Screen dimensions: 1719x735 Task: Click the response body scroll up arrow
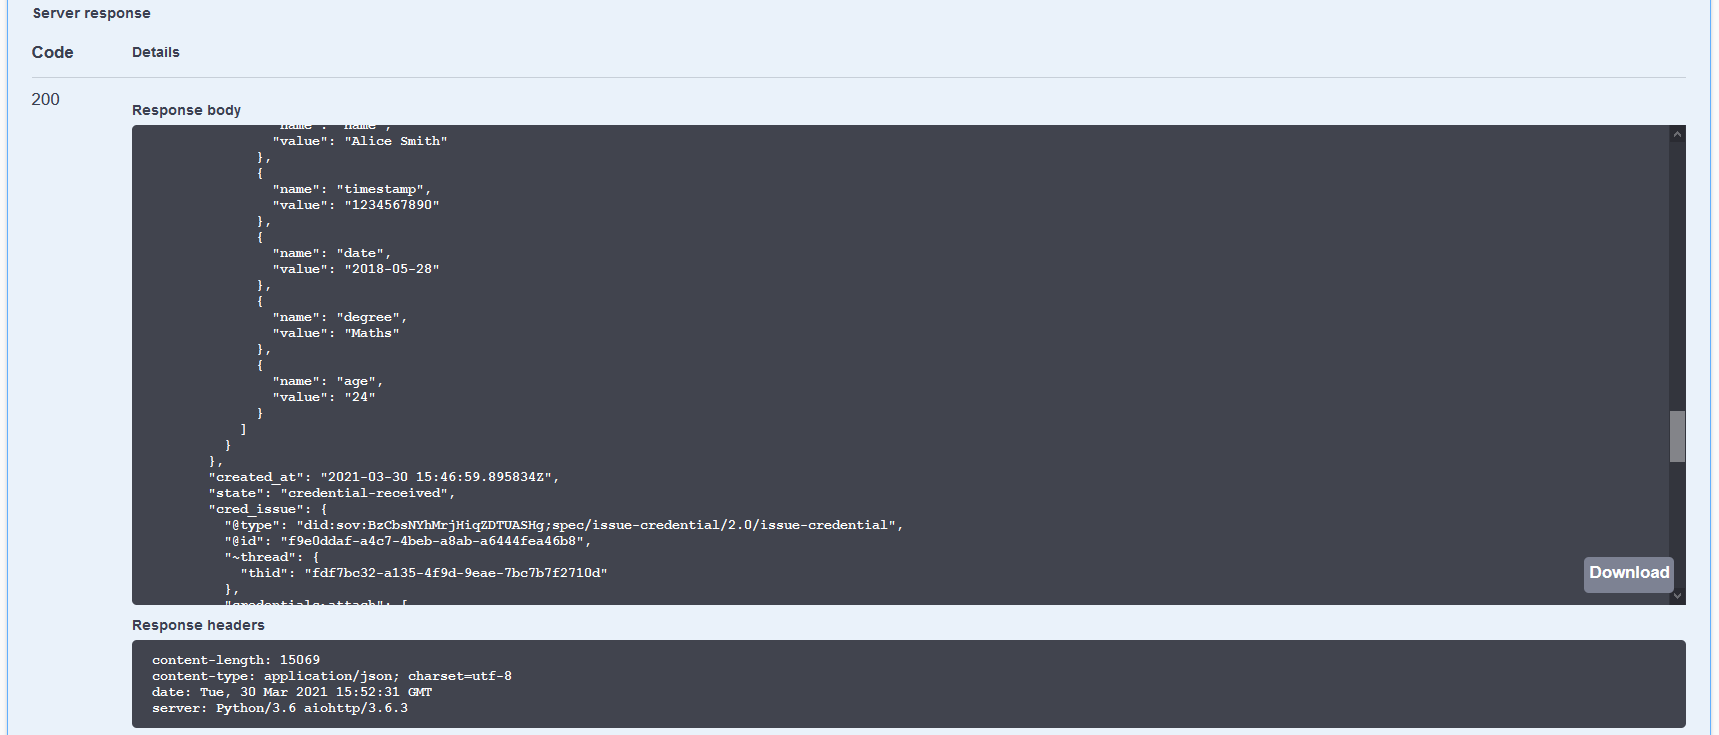[1677, 134]
